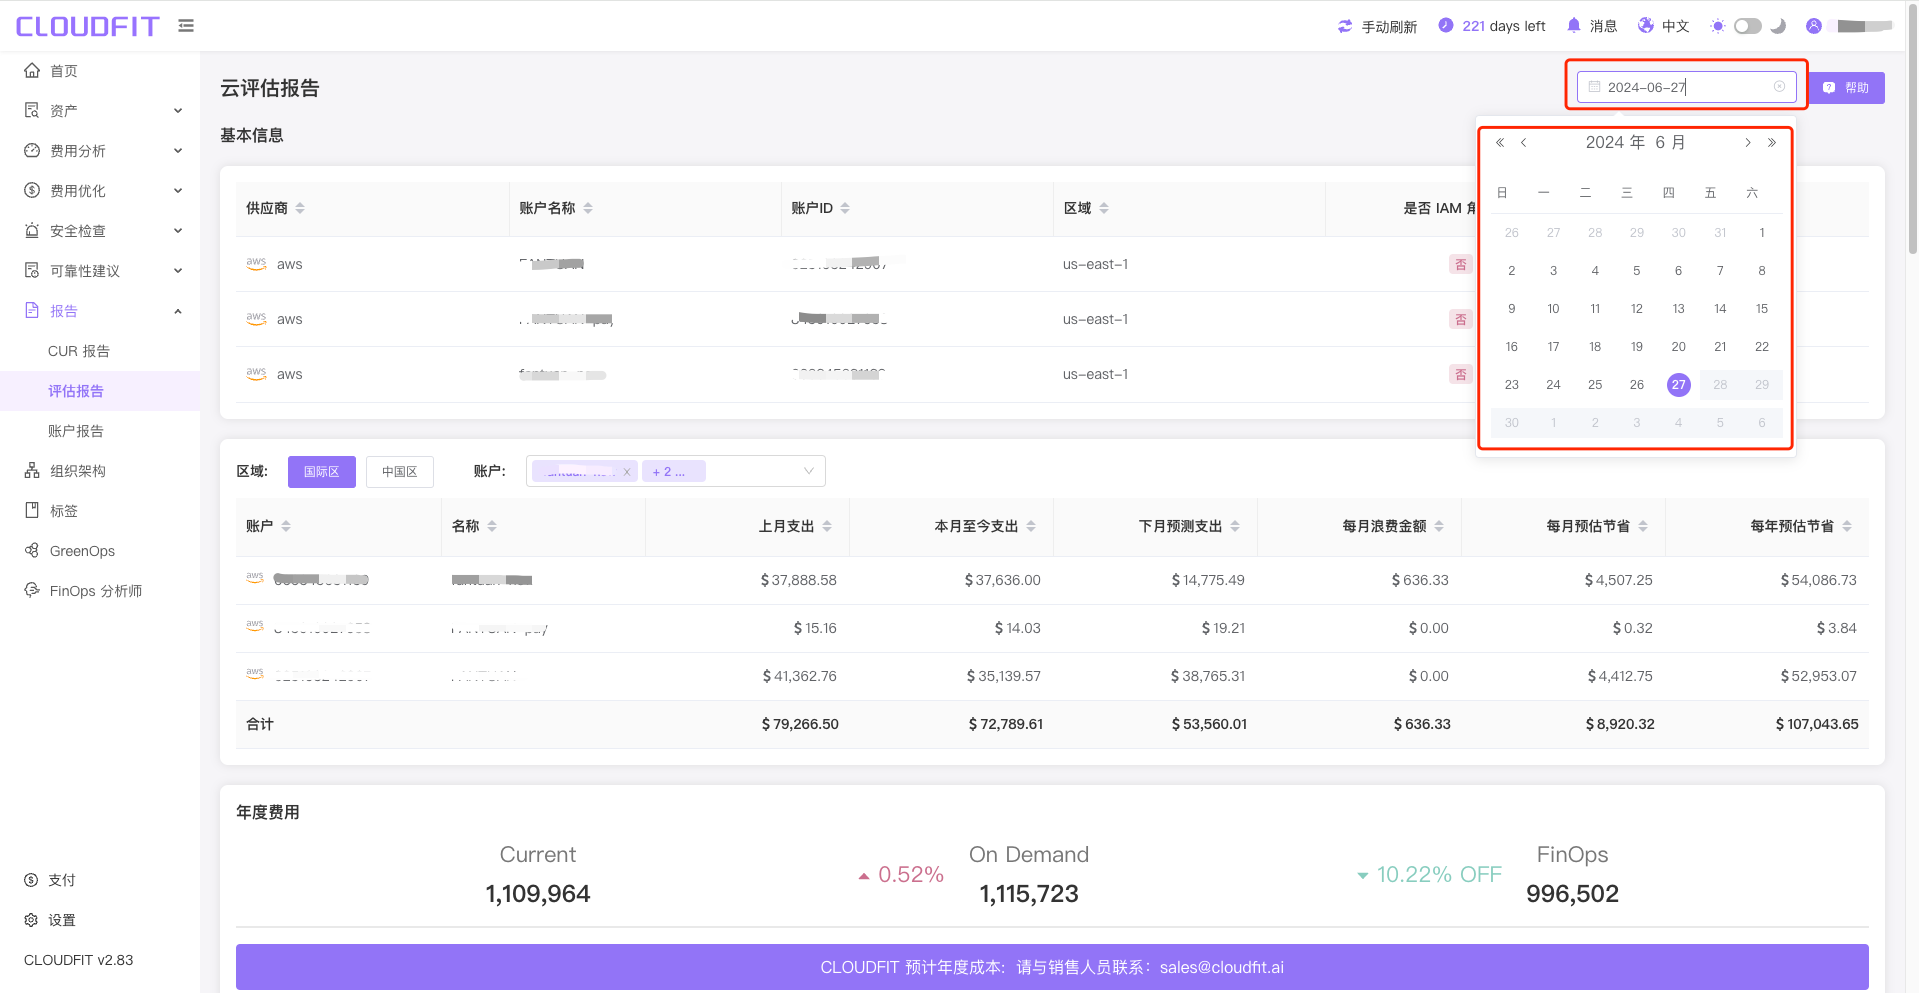The width and height of the screenshot is (1919, 993).
Task: Click the total $107,043.65 value
Action: 1817,724
